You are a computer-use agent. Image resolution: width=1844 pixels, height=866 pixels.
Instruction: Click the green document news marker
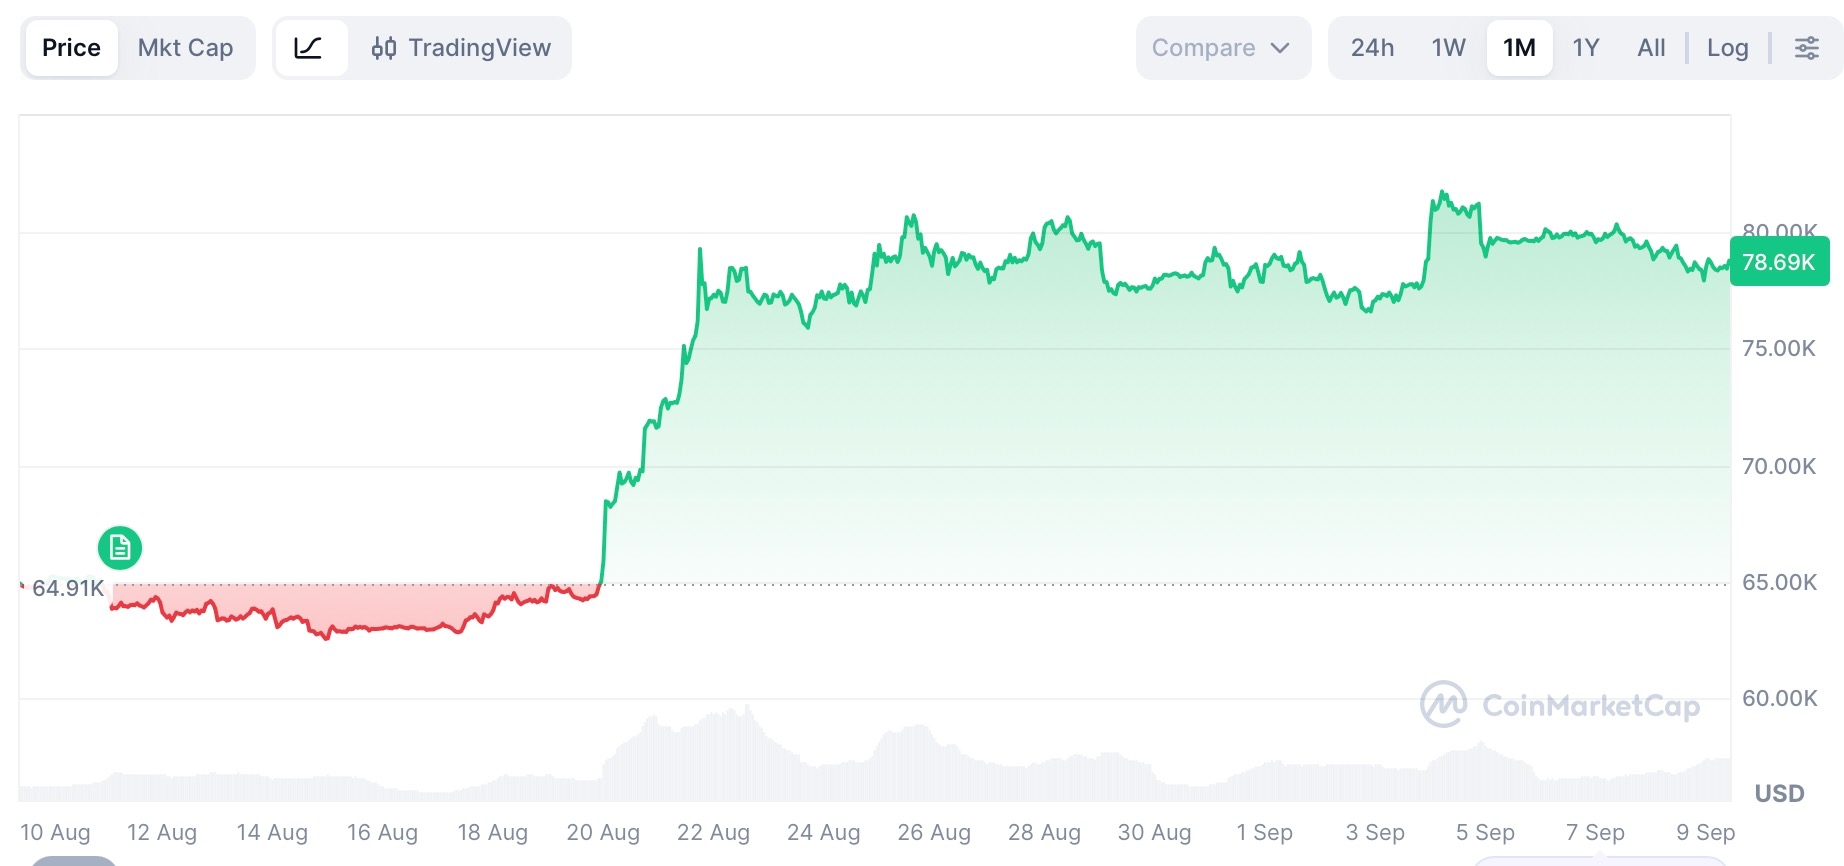(x=120, y=548)
